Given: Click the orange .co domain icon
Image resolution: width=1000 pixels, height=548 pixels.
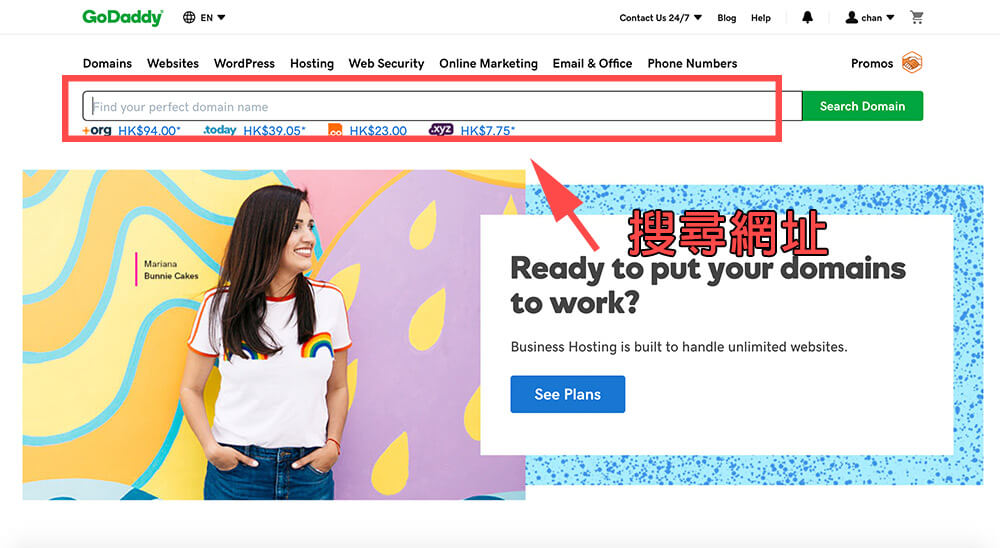Looking at the screenshot, I should 335,131.
